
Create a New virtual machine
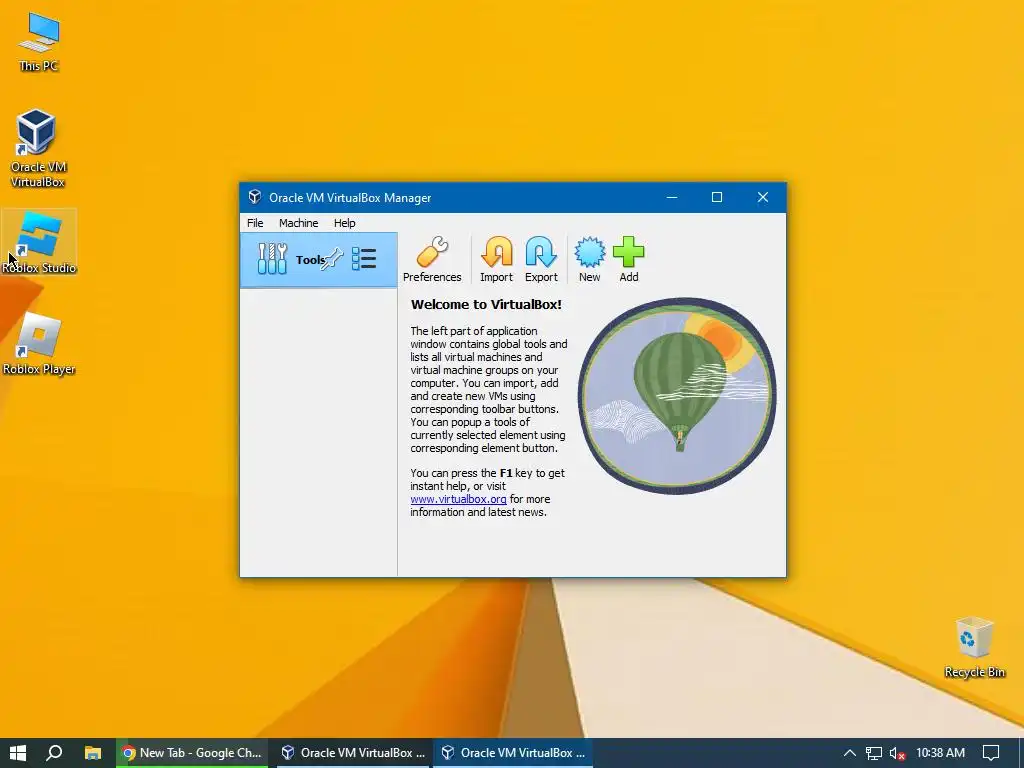[589, 259]
